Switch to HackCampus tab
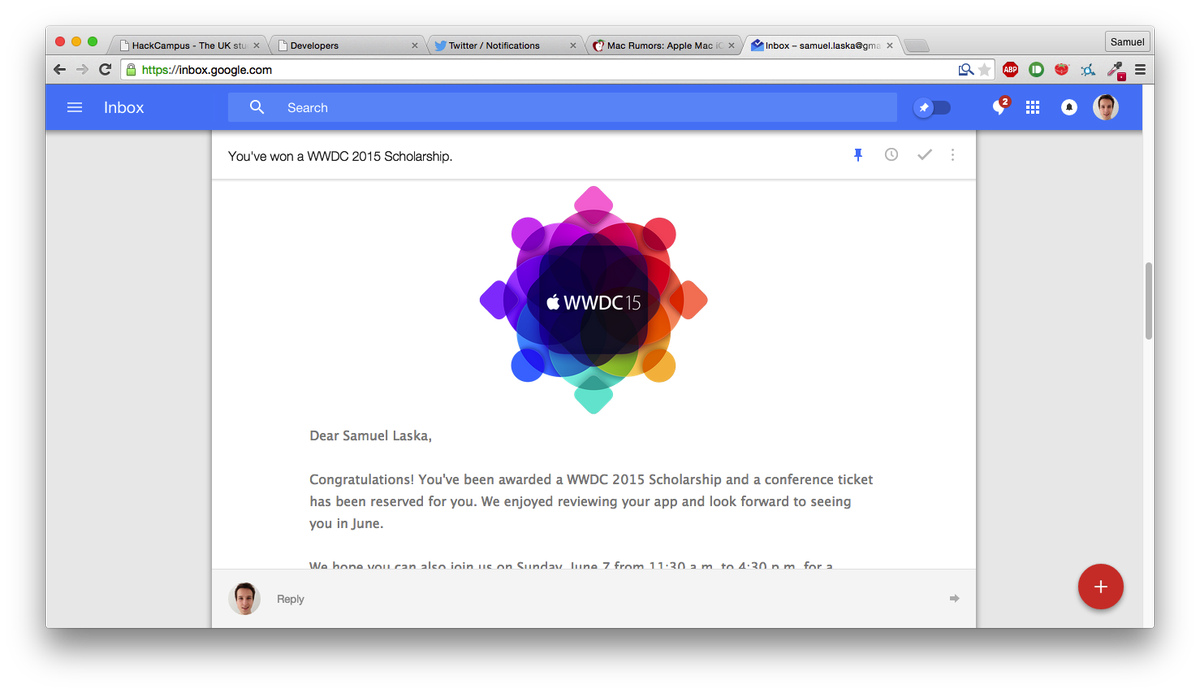Viewport: 1200px width, 693px height. 188,45
